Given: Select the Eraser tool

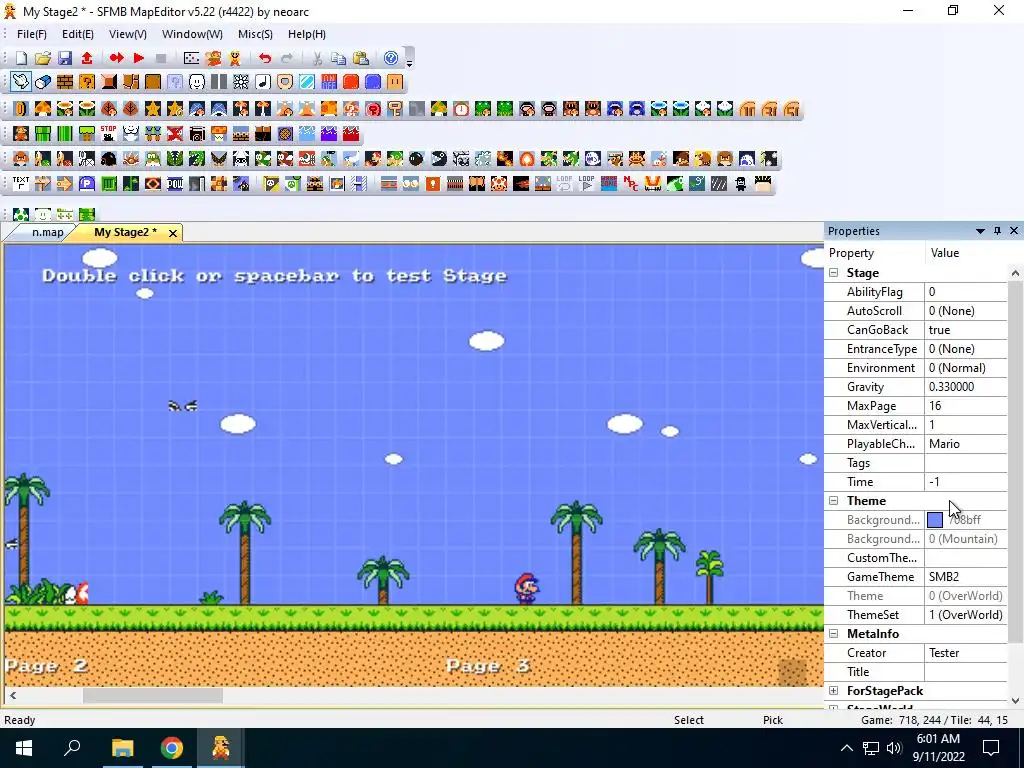Looking at the screenshot, I should 43,82.
